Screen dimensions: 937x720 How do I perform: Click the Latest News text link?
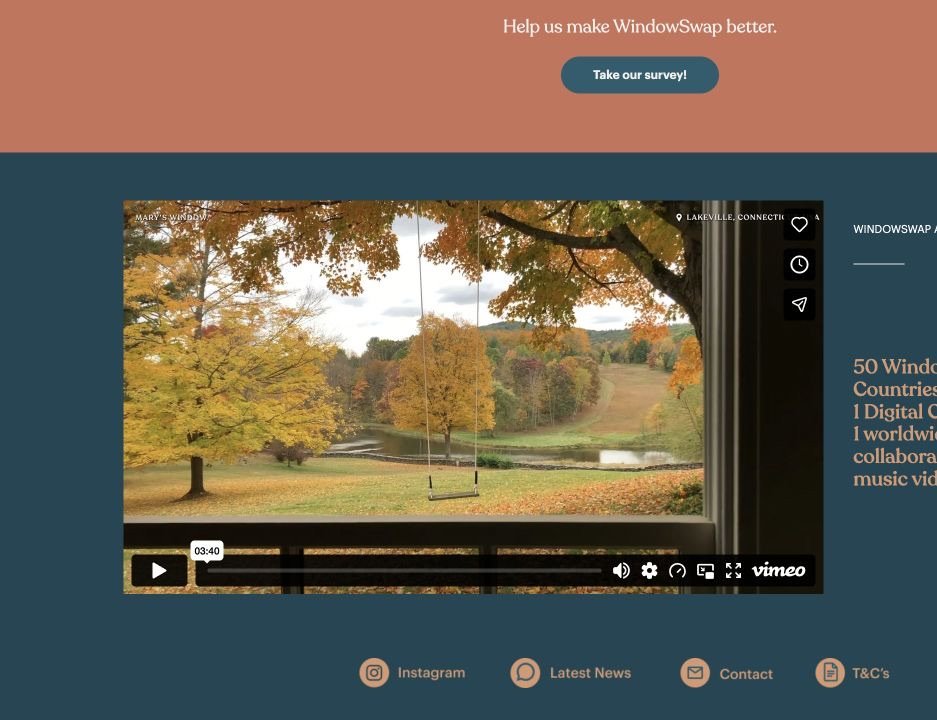tap(590, 673)
